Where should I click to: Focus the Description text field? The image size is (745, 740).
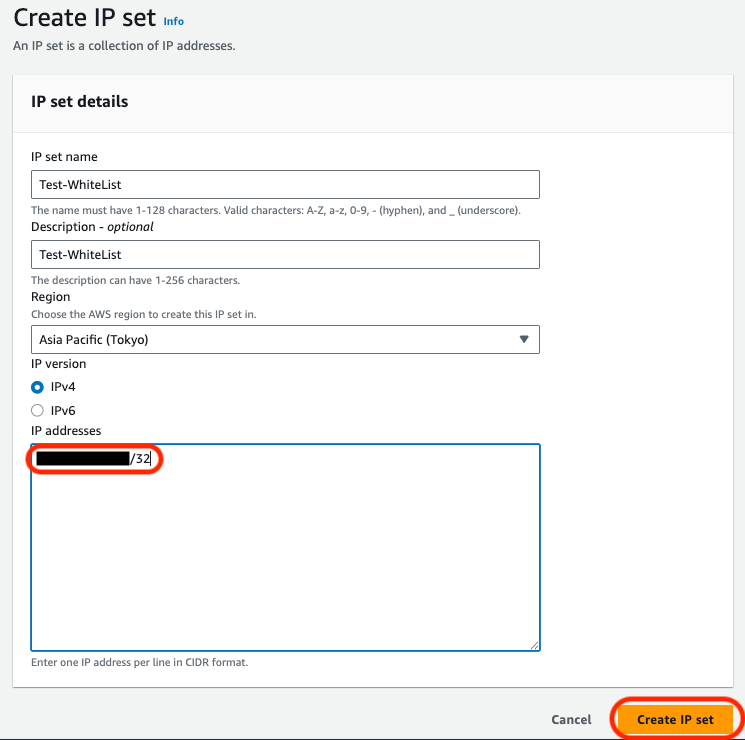[285, 255]
